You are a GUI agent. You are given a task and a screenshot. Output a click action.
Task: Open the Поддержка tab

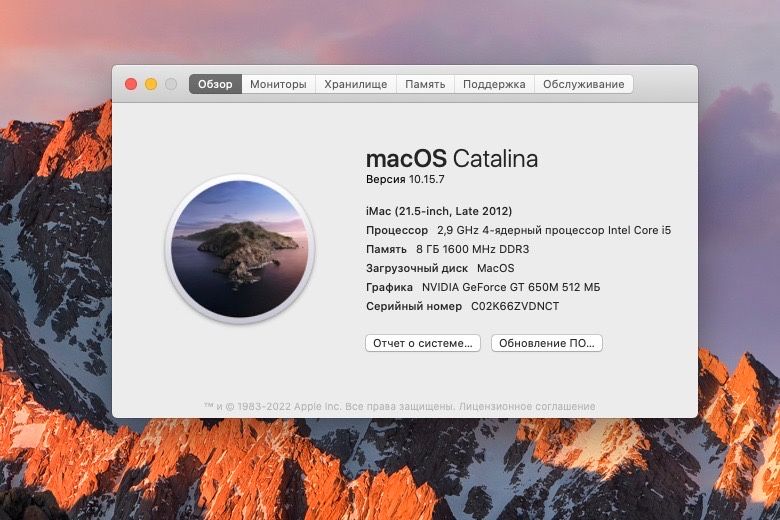pos(494,84)
